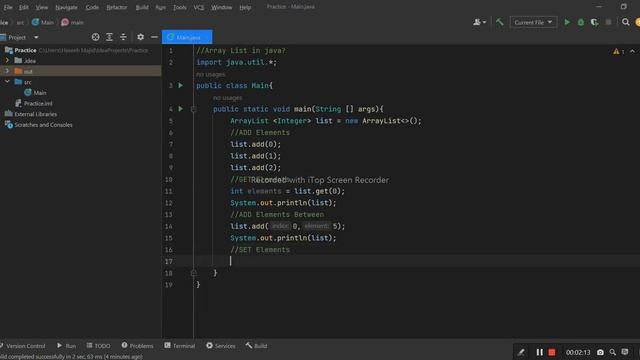
Task: Click the recorder zoom magnifier icon
Action: click(x=613, y=352)
